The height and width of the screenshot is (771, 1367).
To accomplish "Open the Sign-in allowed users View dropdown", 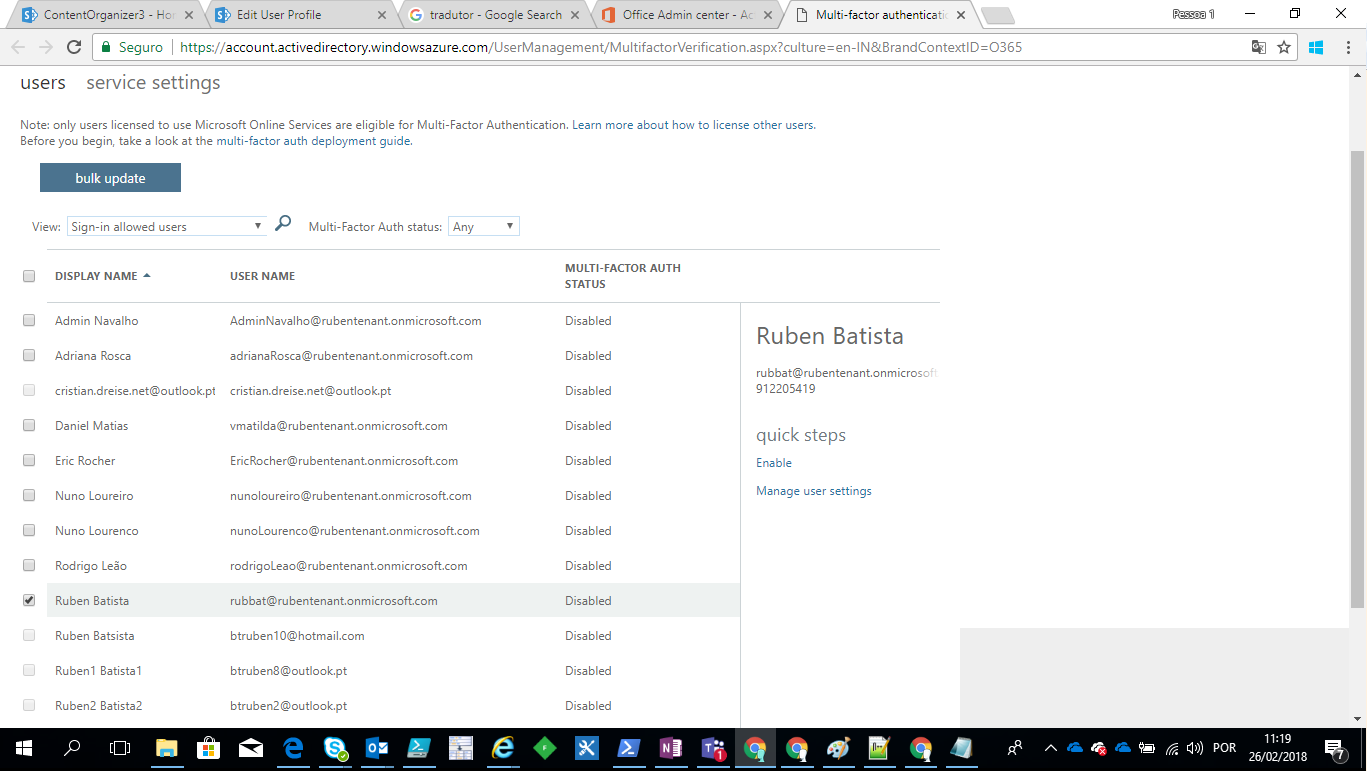I will click(167, 225).
